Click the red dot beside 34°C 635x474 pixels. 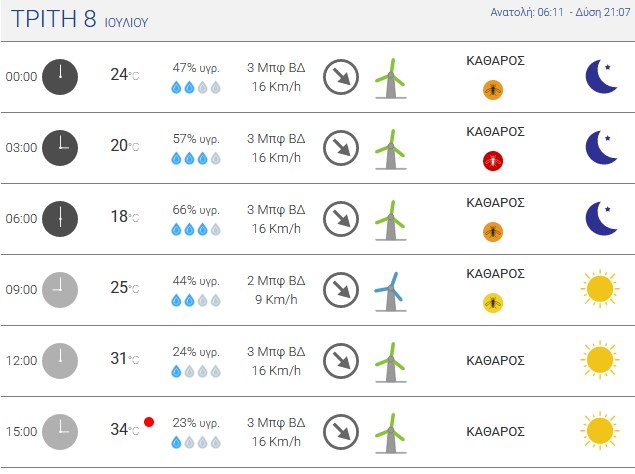pos(149,422)
